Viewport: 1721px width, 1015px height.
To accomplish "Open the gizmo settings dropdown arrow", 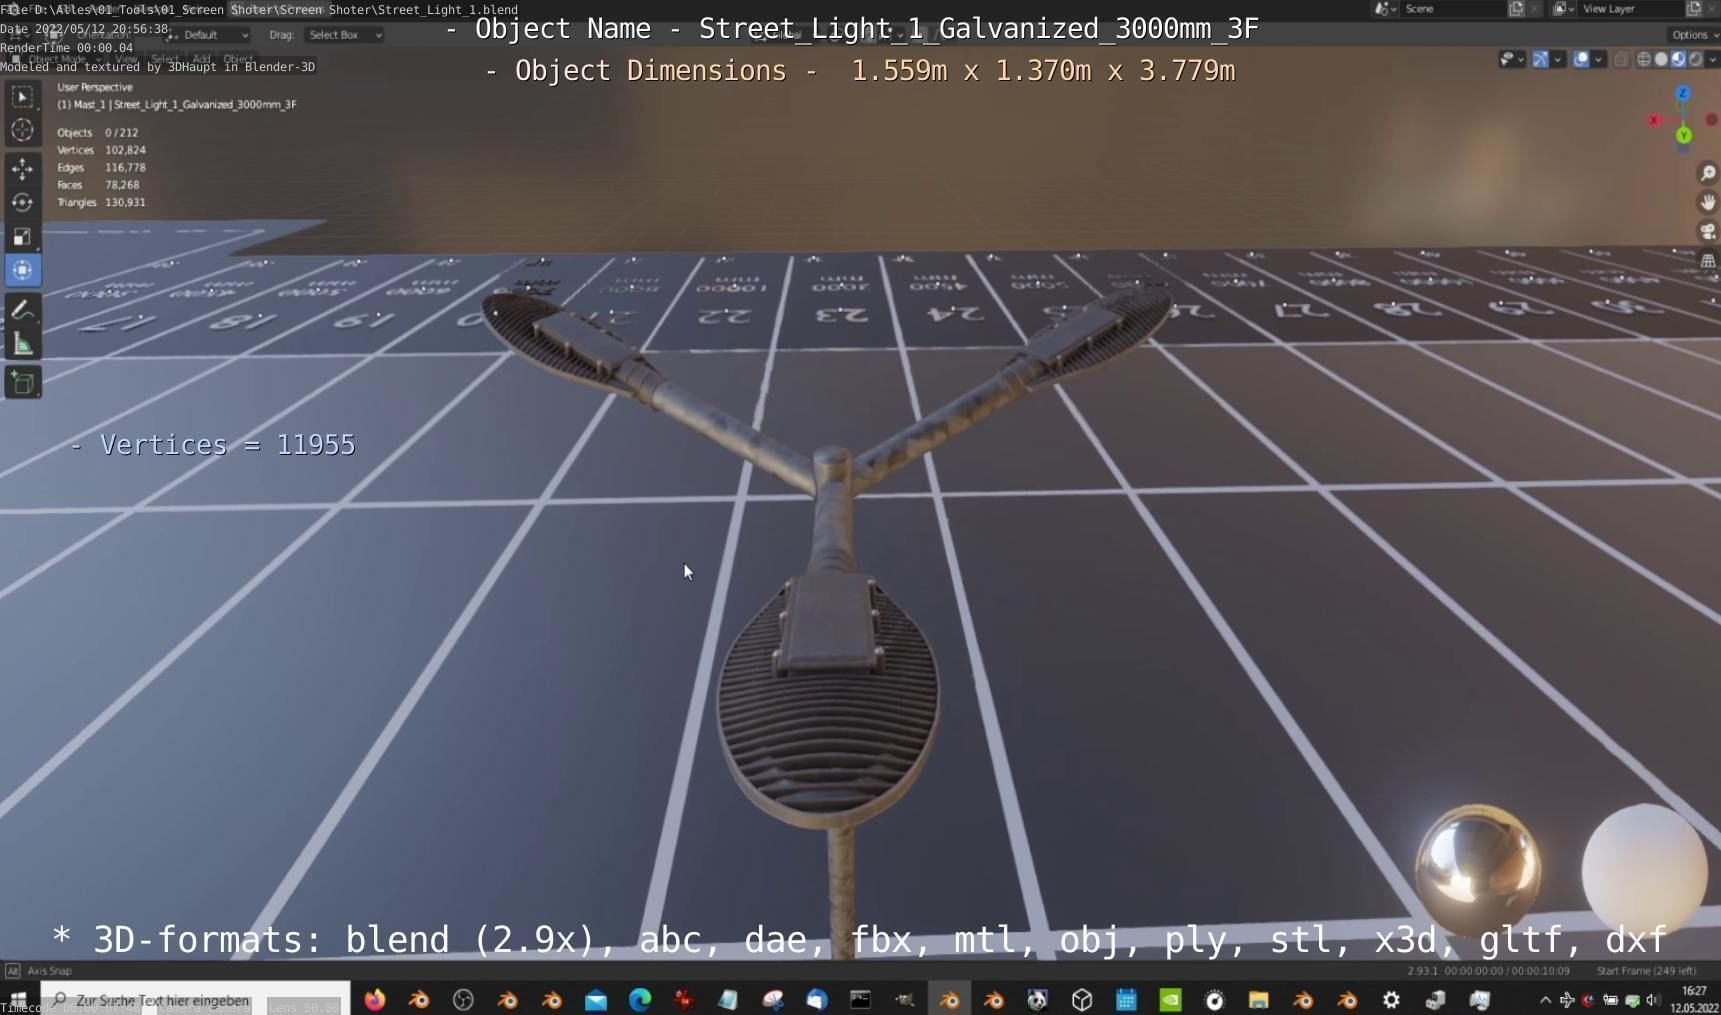I will (1558, 60).
